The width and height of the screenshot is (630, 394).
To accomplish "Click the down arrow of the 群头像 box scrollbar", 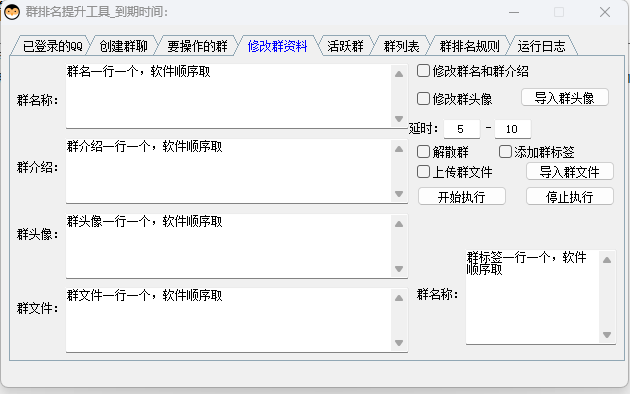I will (399, 269).
